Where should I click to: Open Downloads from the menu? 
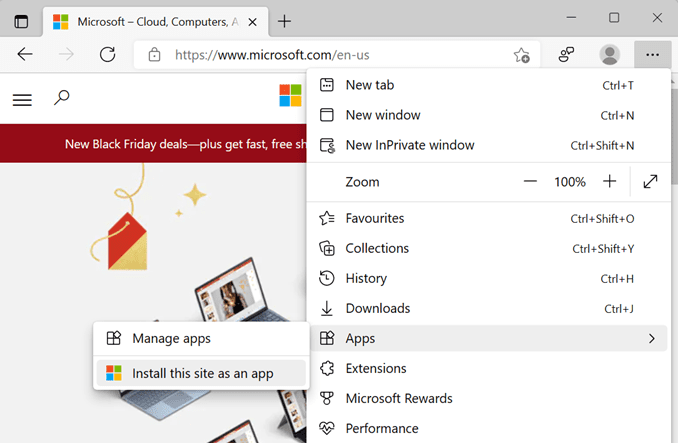489,309
